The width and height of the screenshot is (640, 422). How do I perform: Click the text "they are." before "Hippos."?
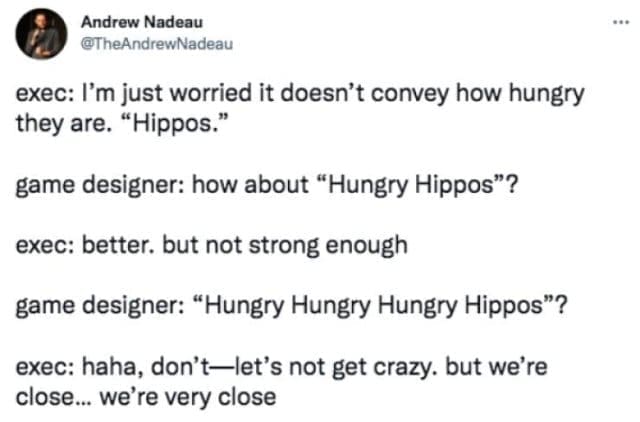click(50, 124)
